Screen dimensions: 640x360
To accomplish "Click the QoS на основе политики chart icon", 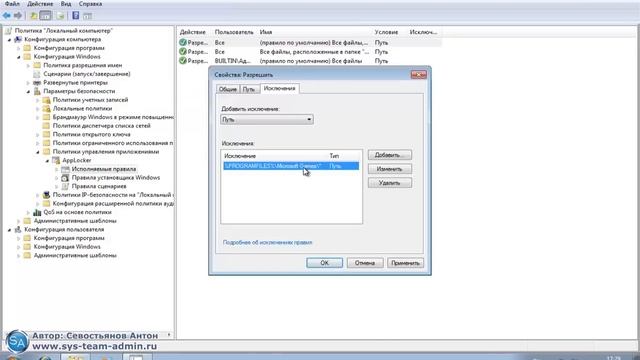I will [x=37, y=212].
